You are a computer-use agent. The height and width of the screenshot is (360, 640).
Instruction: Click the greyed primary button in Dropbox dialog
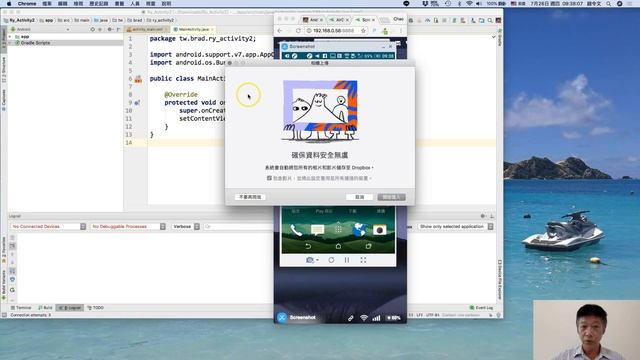tap(391, 197)
